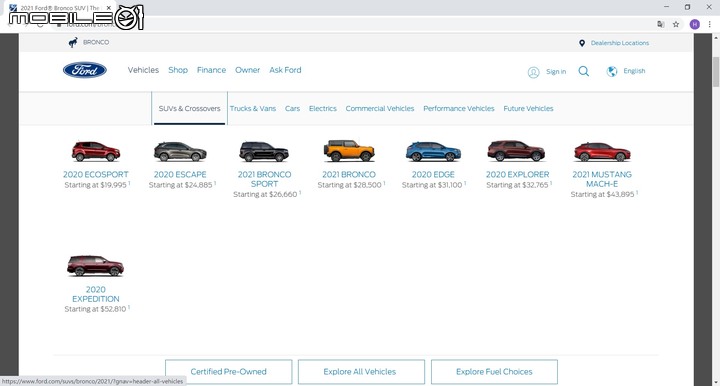Screen dimensions: 720x386
Task: Open the 2020 ESCAPE link
Action: tap(180, 174)
